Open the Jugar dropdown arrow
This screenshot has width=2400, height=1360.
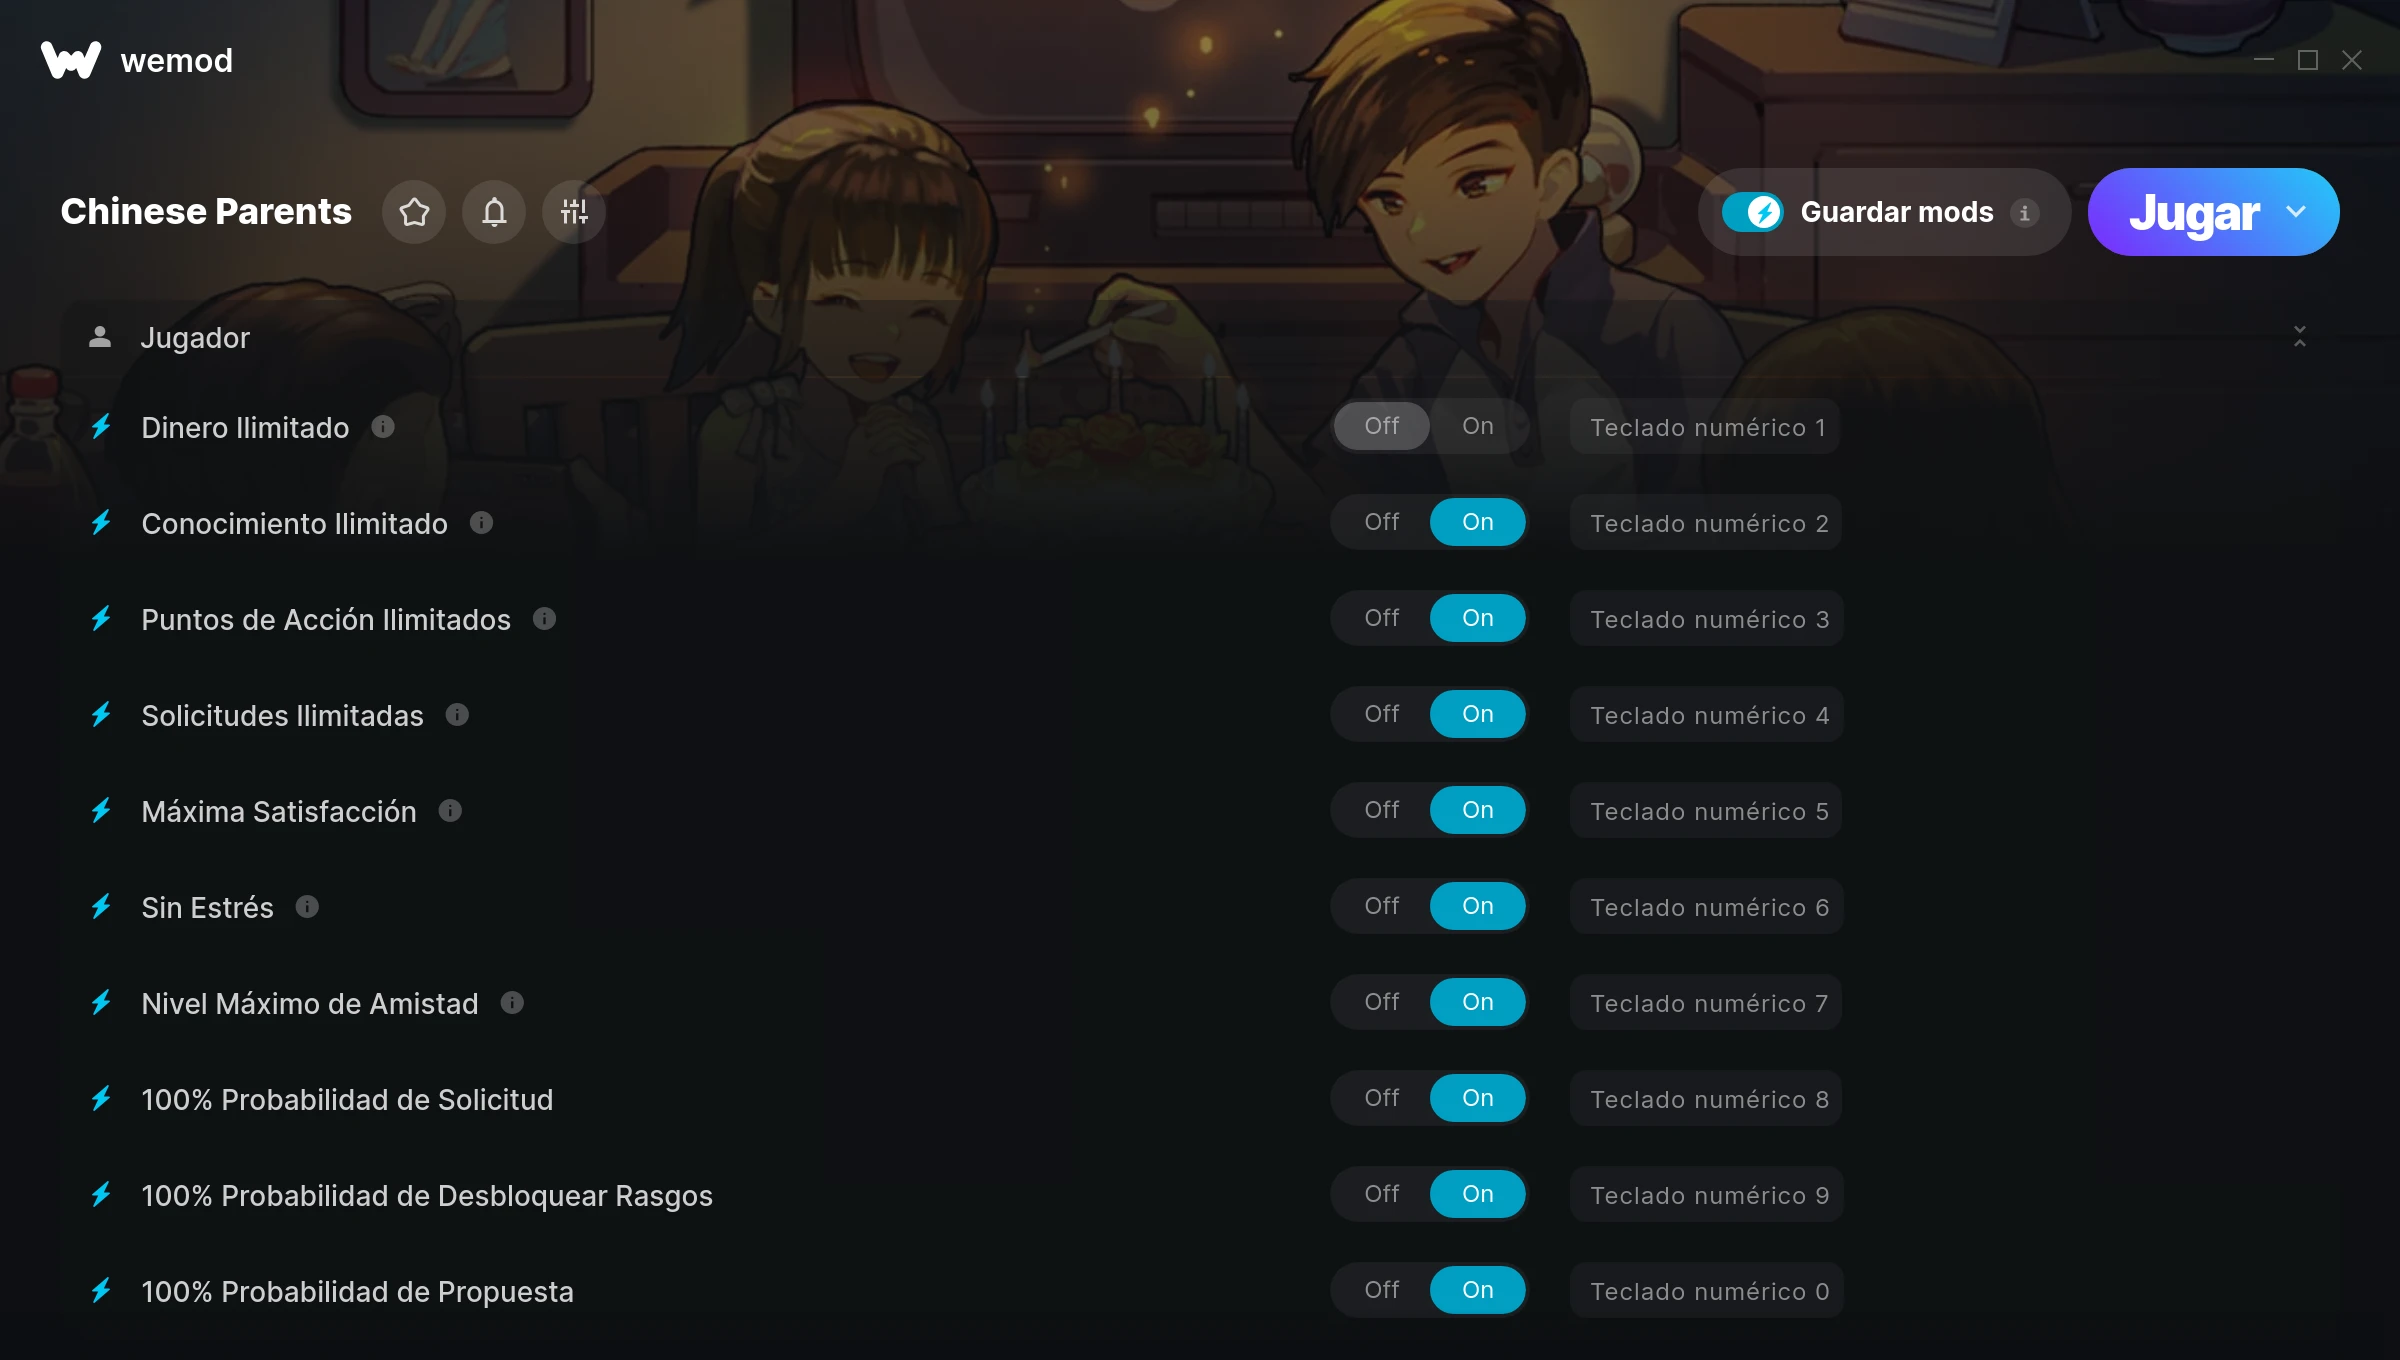point(2296,212)
